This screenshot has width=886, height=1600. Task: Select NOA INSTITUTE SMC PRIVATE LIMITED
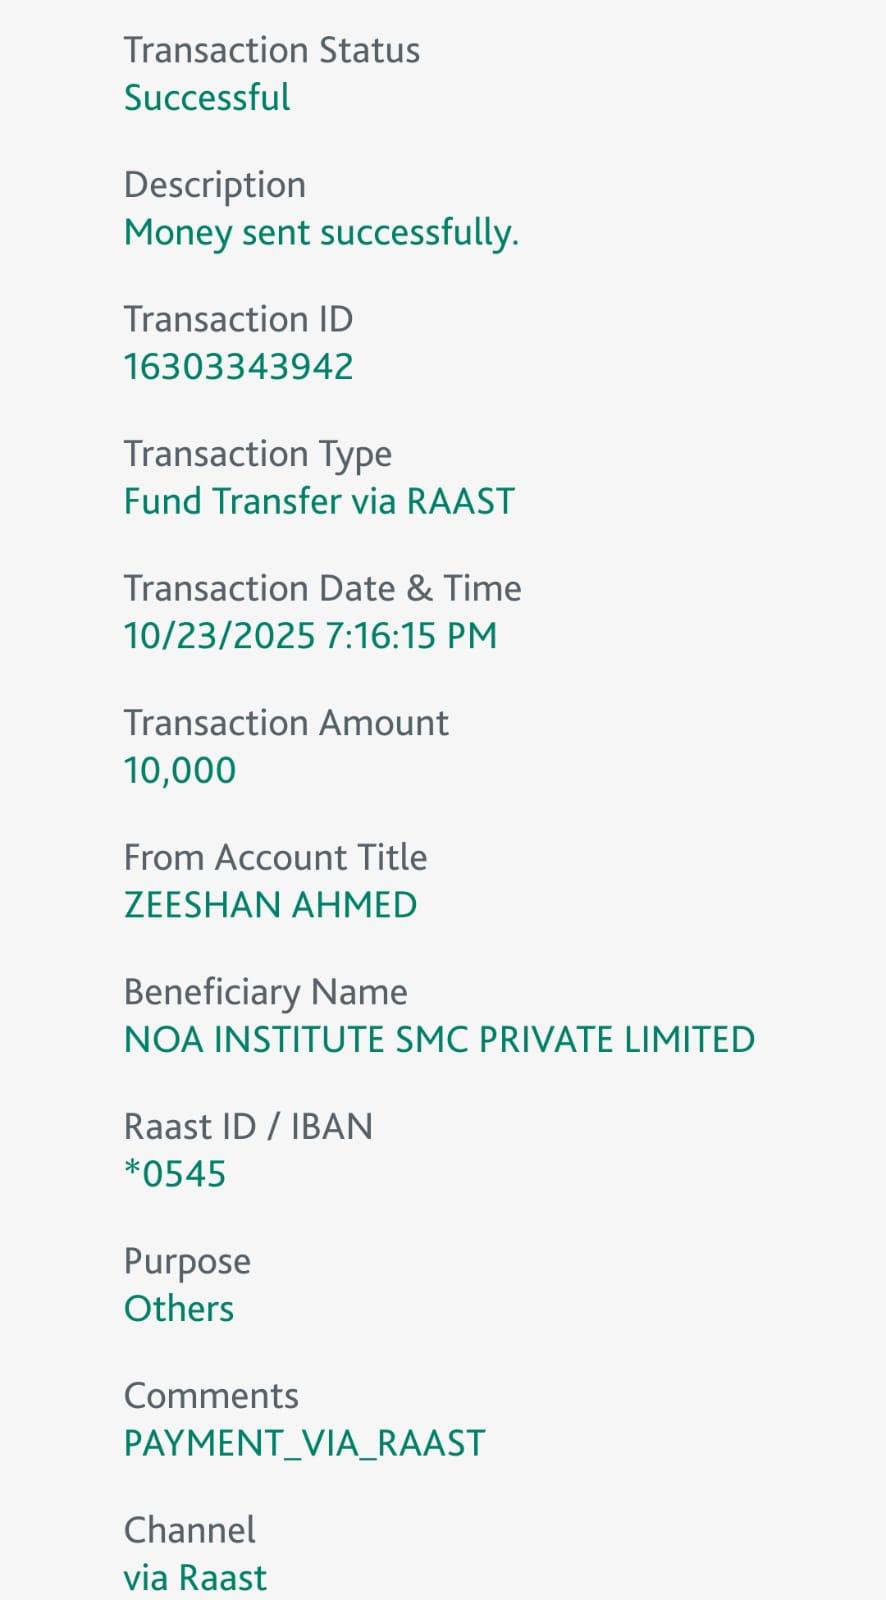click(x=439, y=1040)
